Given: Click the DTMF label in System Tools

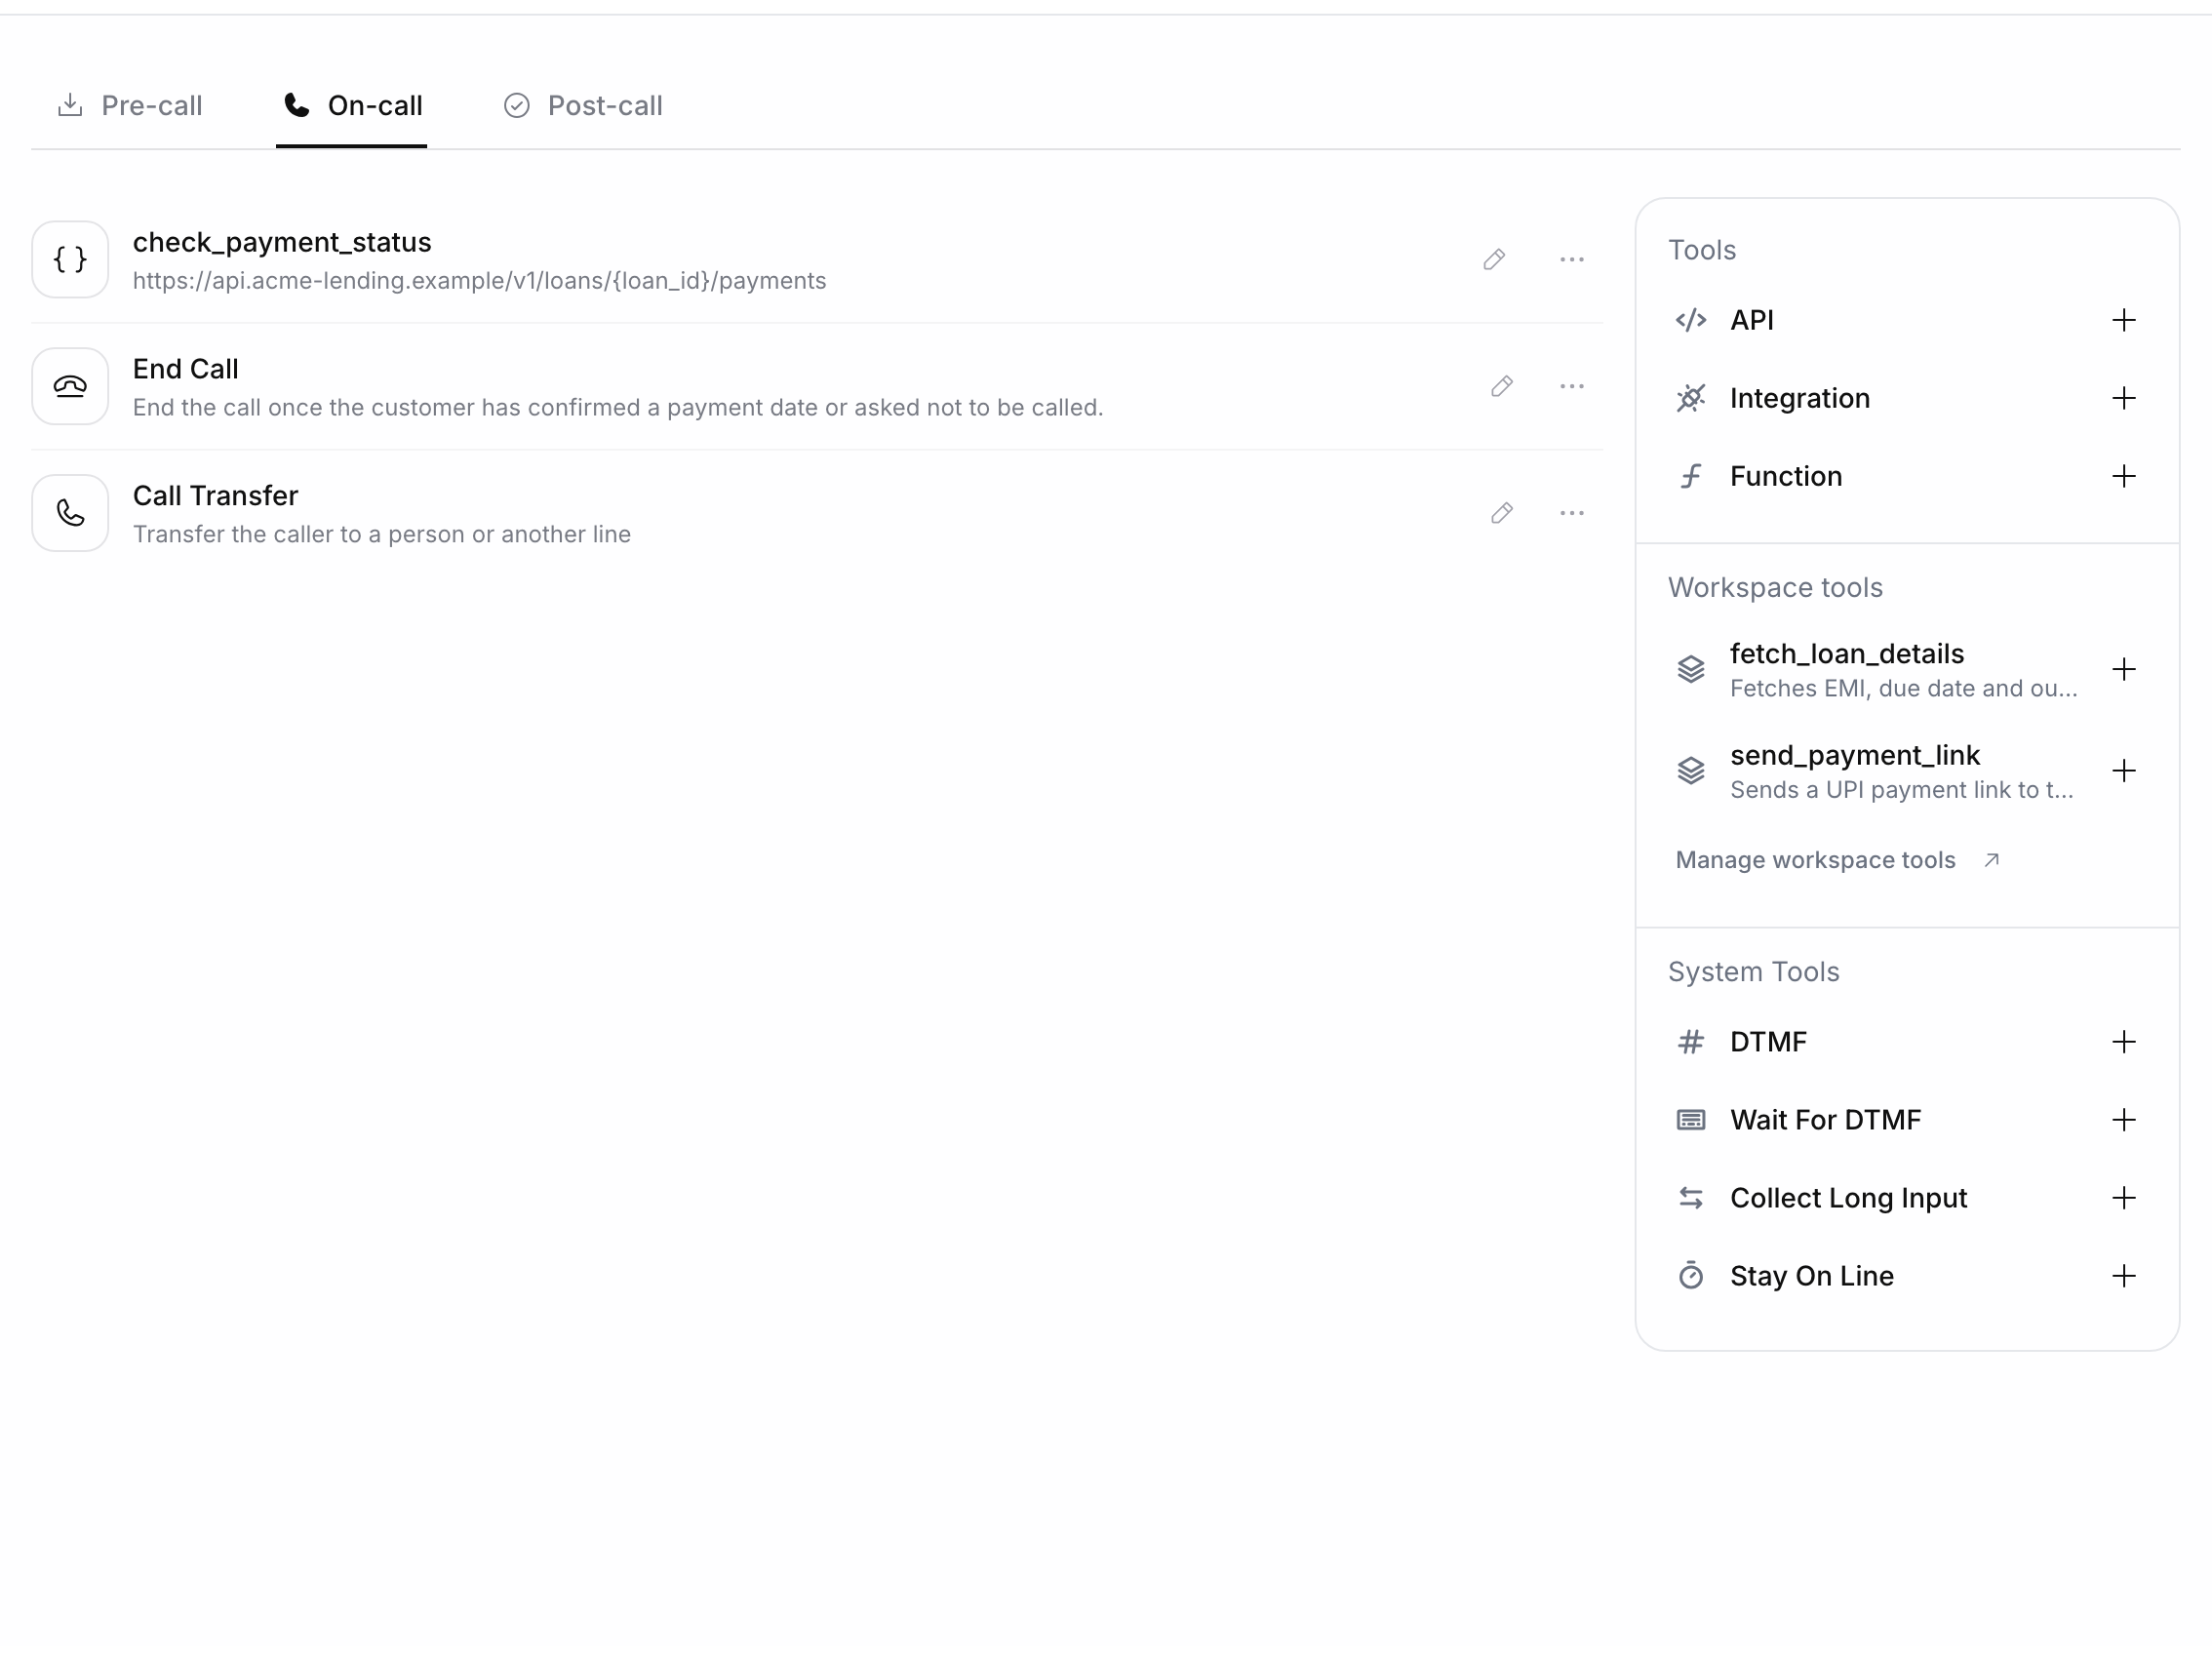Looking at the screenshot, I should [x=1768, y=1043].
